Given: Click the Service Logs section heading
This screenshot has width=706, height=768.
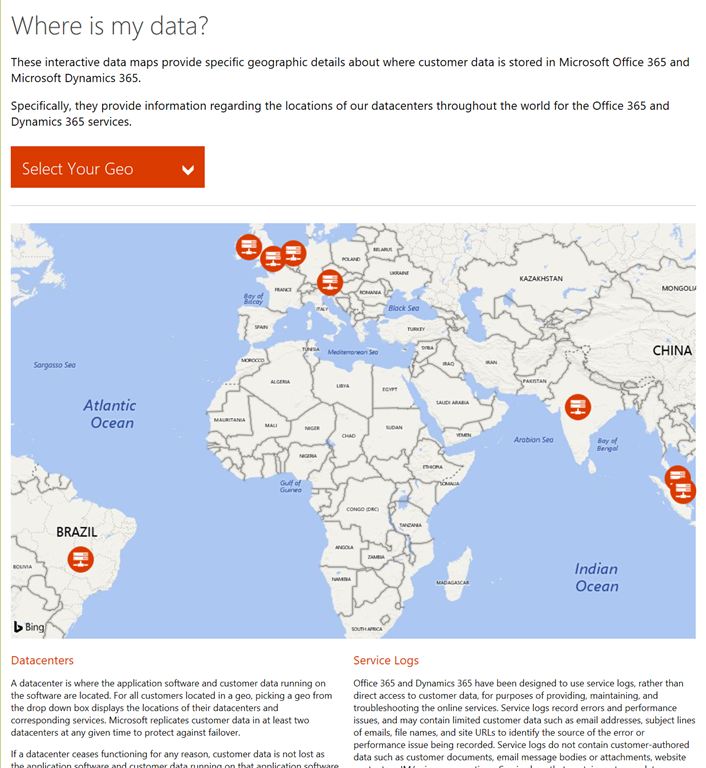Looking at the screenshot, I should [386, 660].
